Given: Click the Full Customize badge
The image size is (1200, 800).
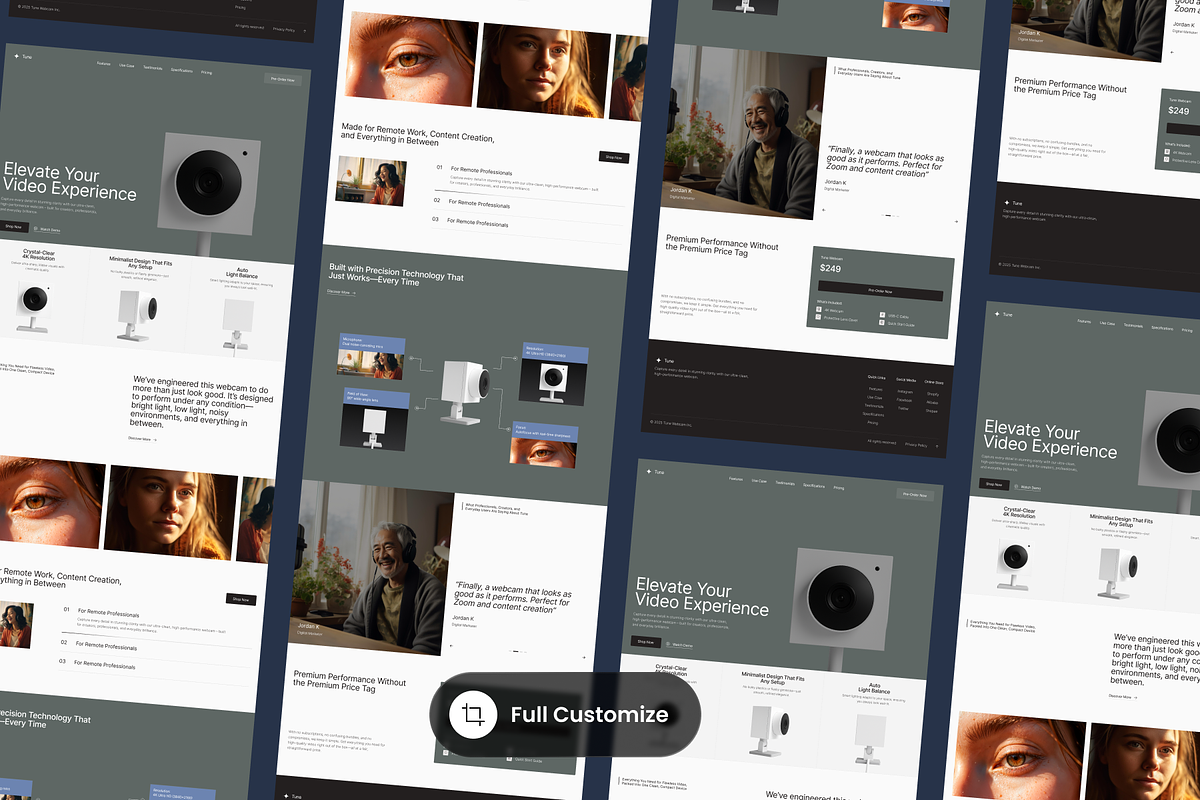Looking at the screenshot, I should tap(565, 714).
